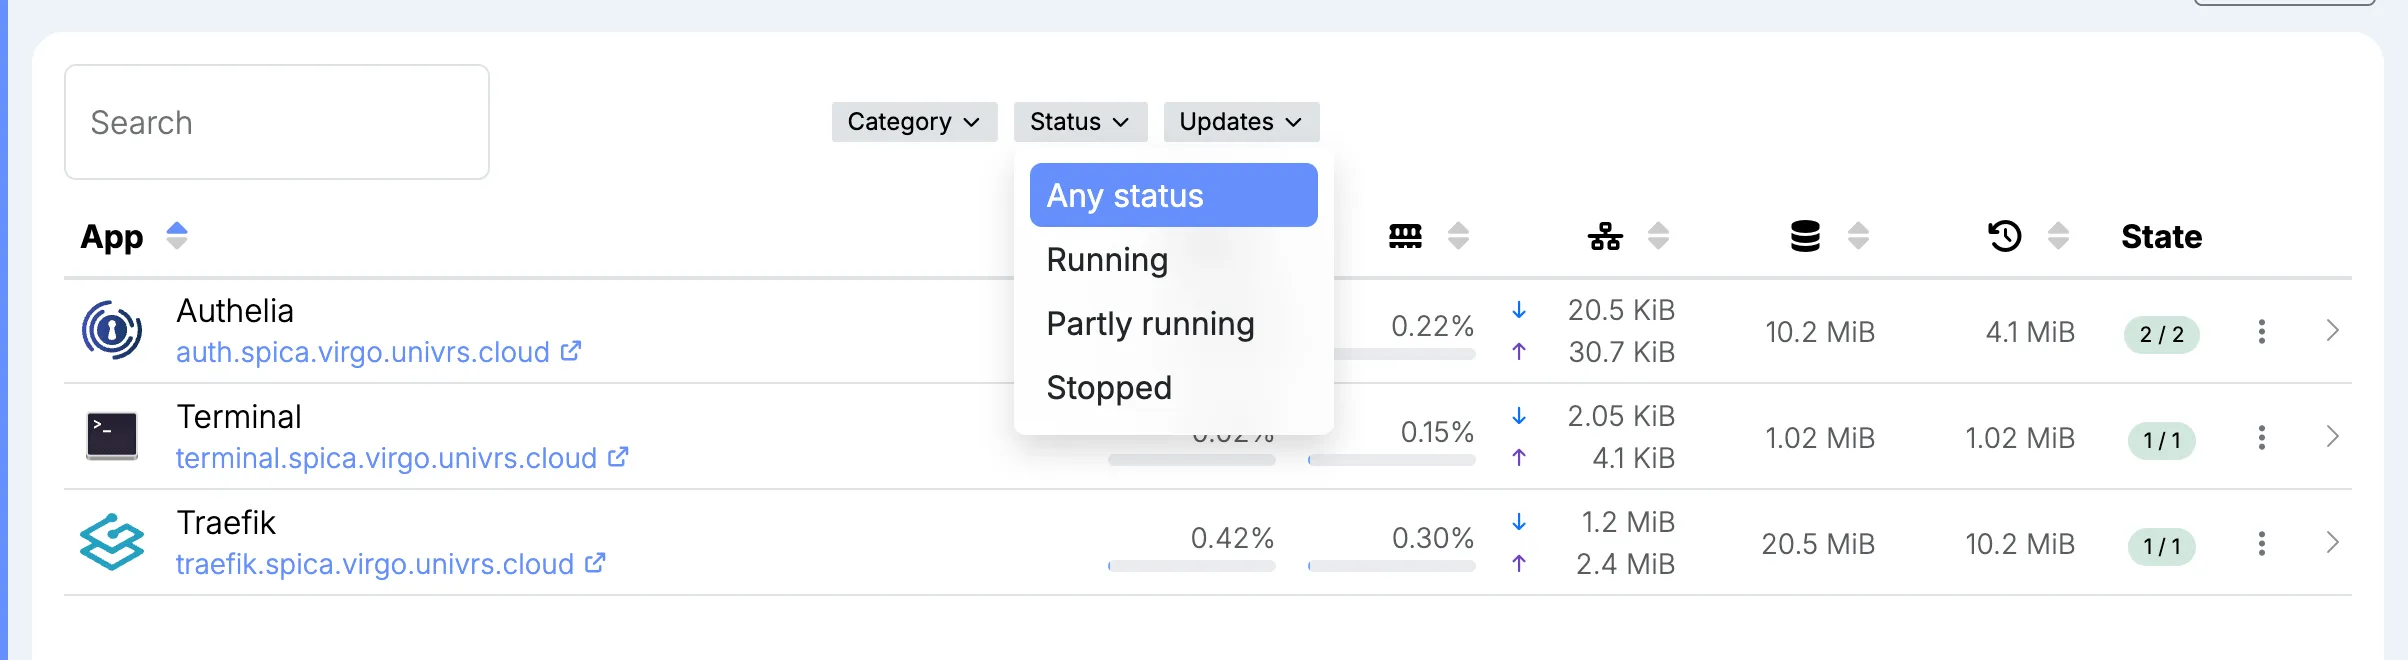Close the Status filter dropdown

pos(1080,122)
